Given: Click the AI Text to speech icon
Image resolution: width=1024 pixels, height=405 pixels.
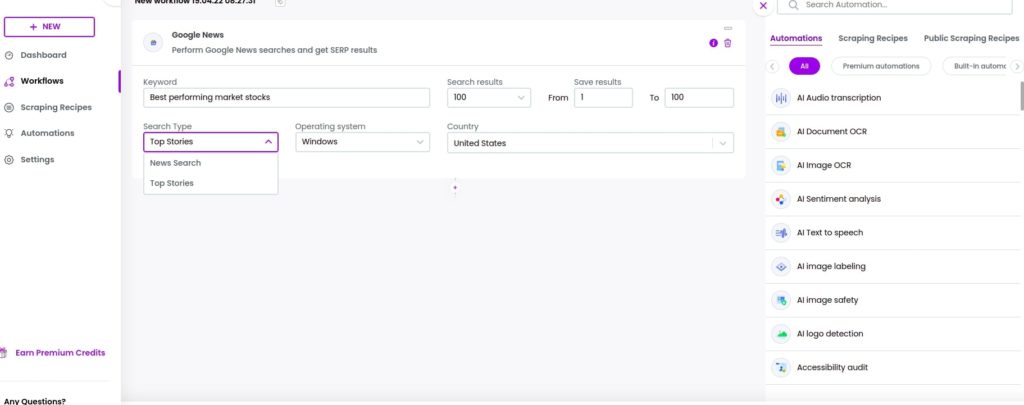Looking at the screenshot, I should [781, 233].
